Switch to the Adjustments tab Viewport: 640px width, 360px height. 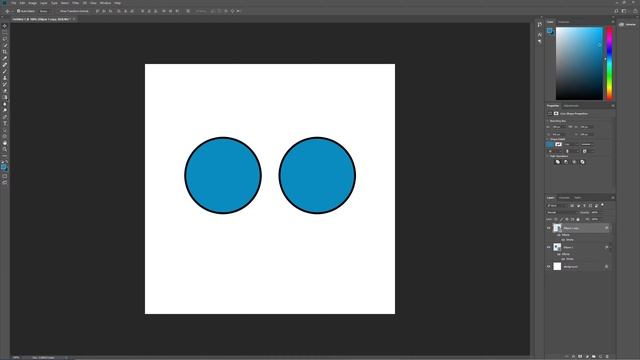[571, 106]
